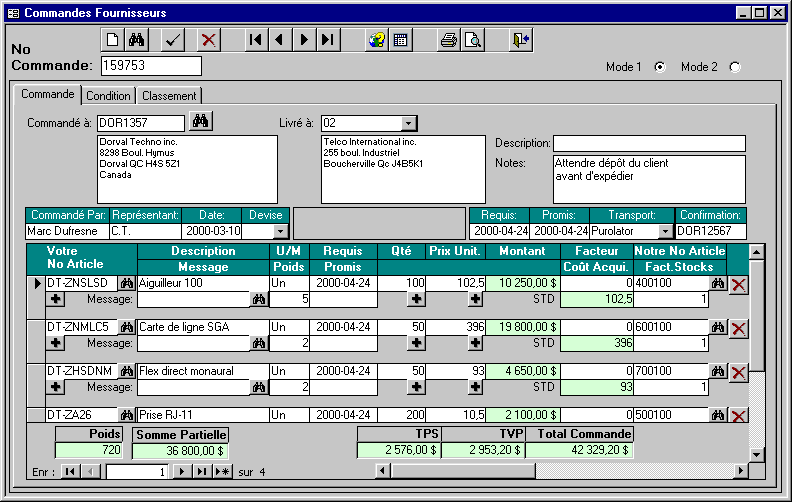
Task: Click the Somme Partielle value 36 800,00 $
Action: tap(180, 450)
